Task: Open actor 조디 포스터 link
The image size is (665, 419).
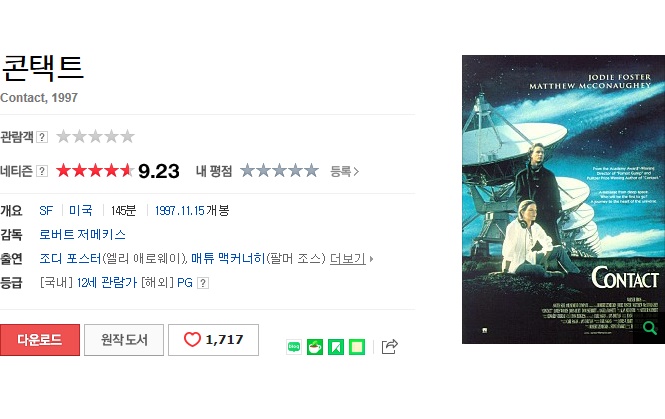Action: [70, 259]
